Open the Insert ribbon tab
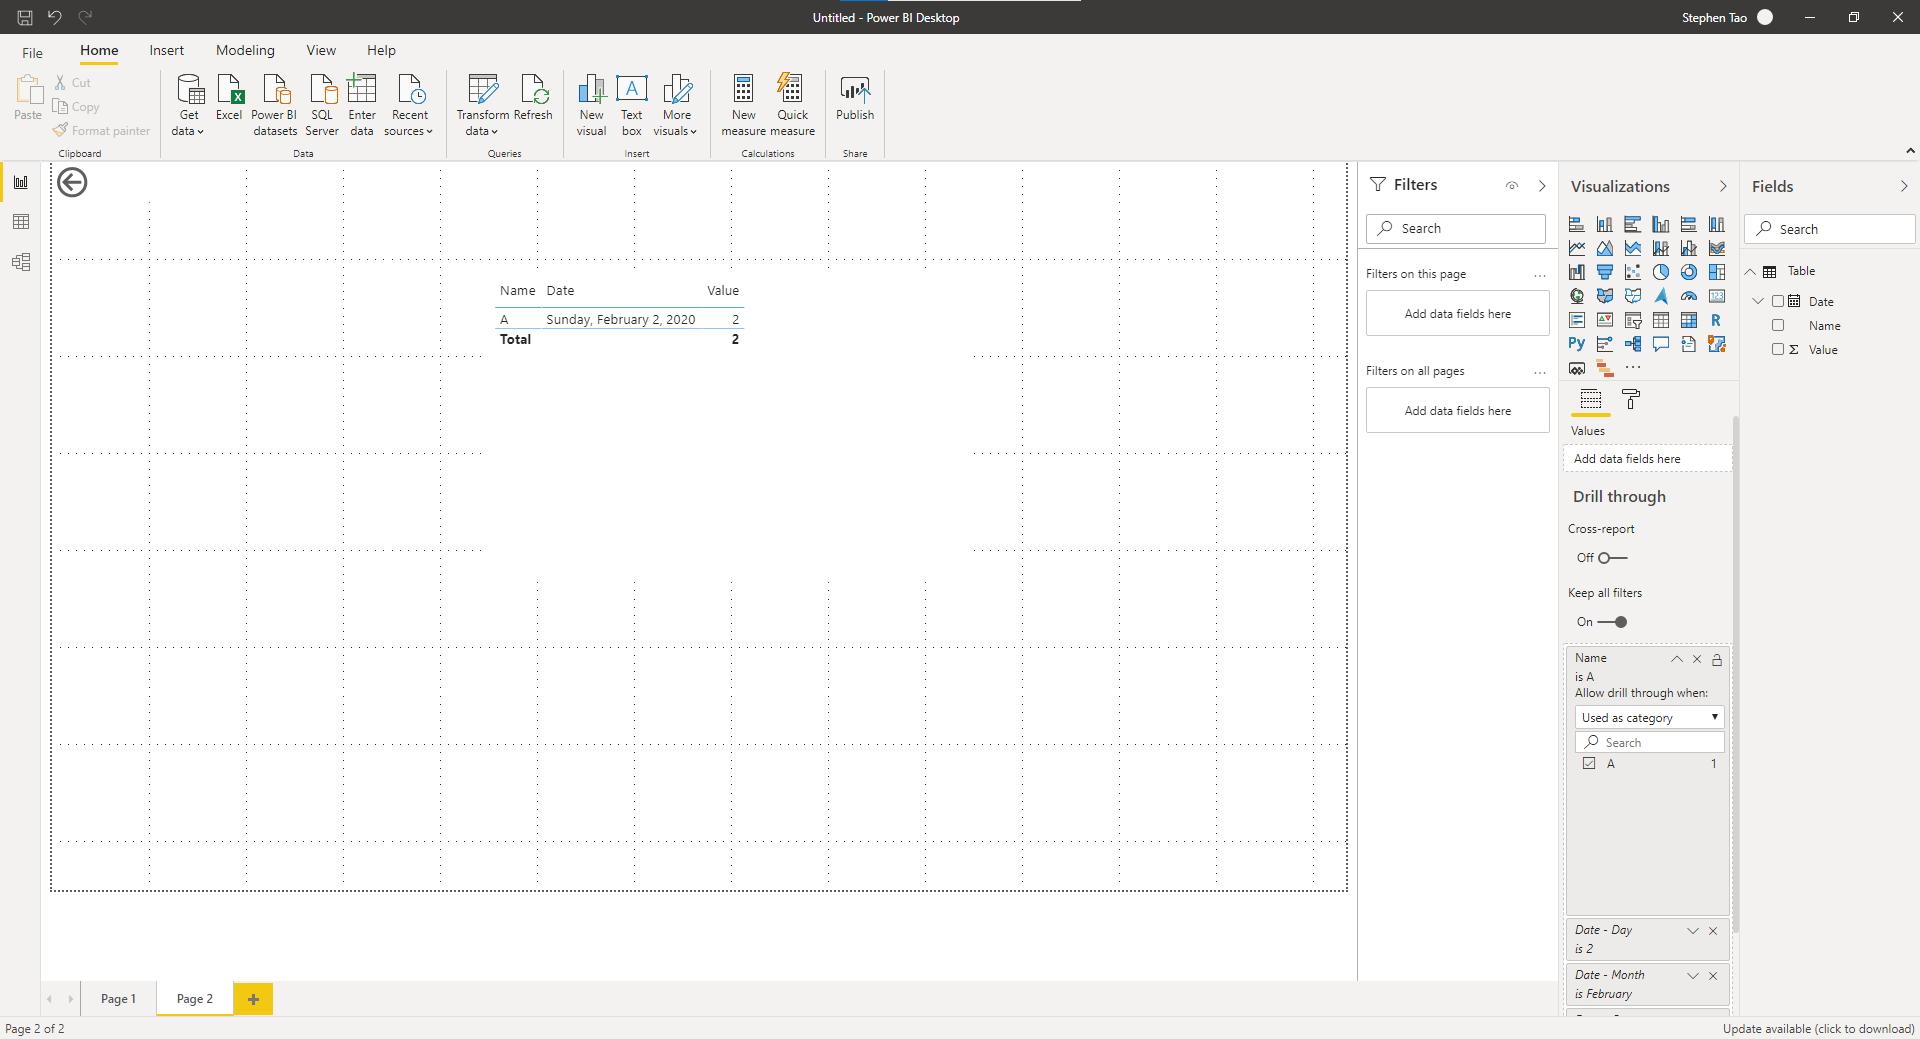Screen dimensions: 1920x1039 pyautogui.click(x=167, y=50)
